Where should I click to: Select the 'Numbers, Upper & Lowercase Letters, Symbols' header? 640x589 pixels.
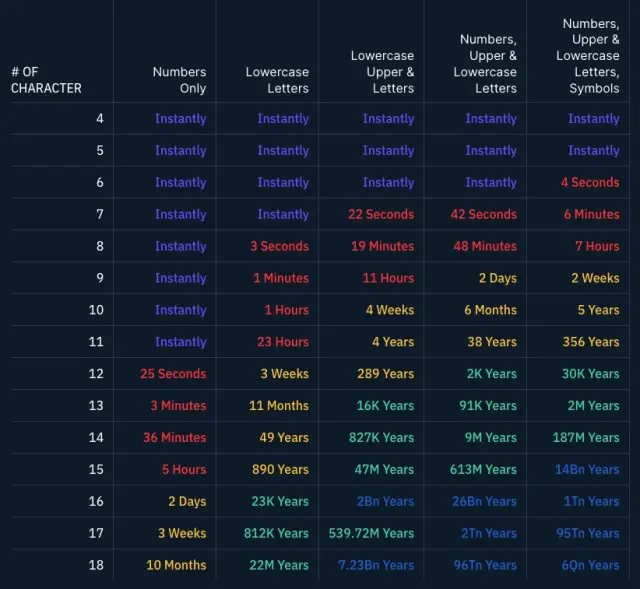coord(588,56)
